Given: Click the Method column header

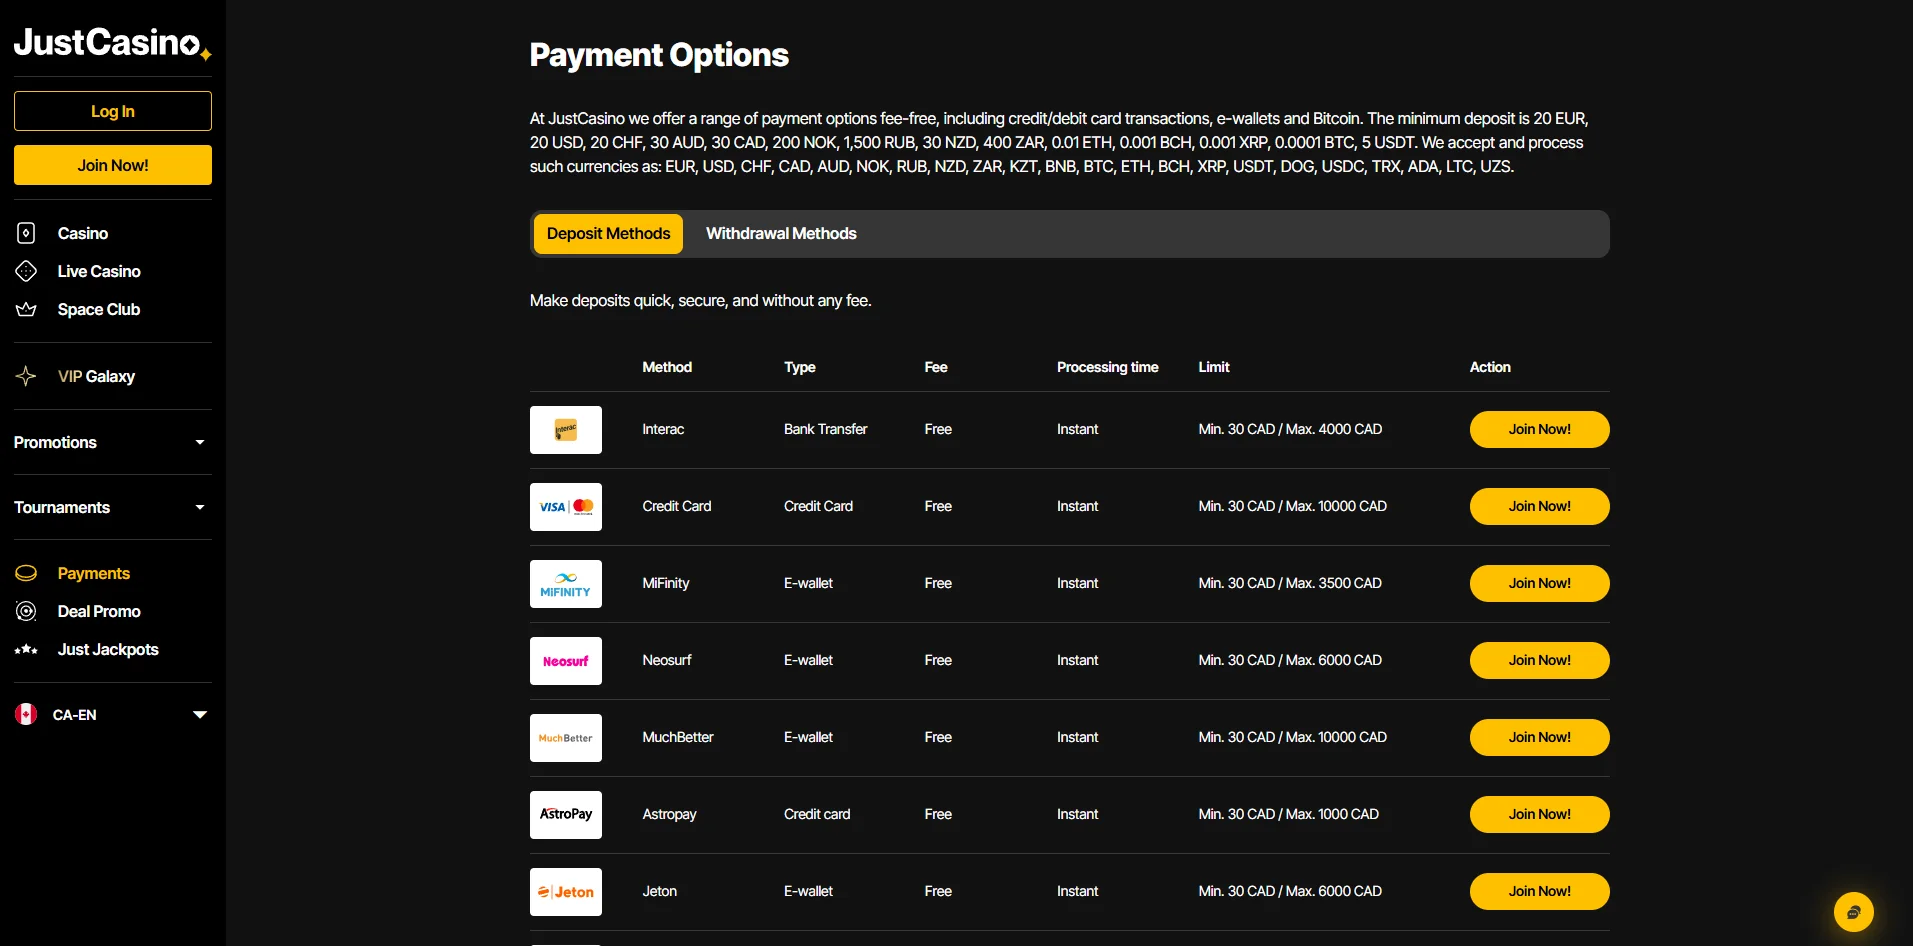Looking at the screenshot, I should [667, 367].
